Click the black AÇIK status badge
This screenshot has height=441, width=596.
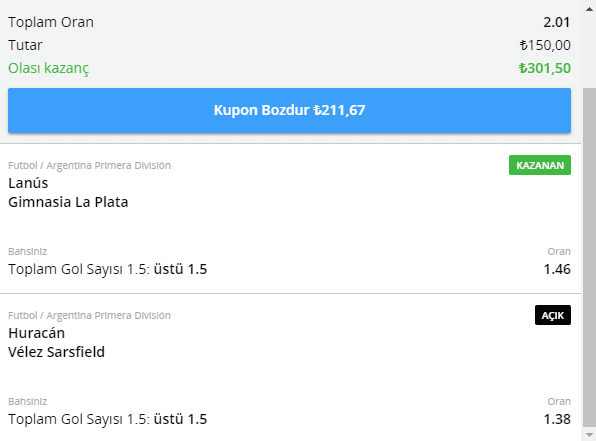tap(553, 315)
